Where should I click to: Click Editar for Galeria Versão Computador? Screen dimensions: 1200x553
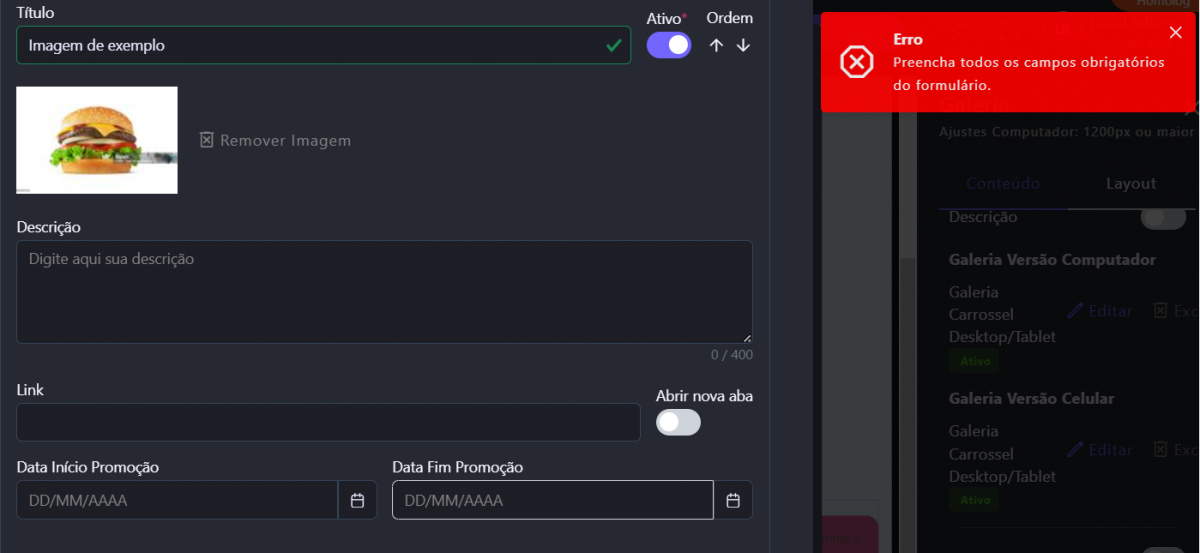tap(1110, 311)
